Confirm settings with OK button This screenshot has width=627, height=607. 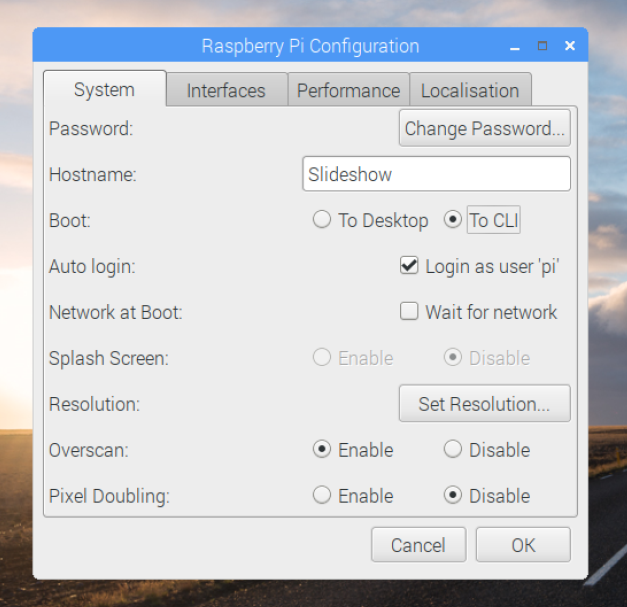click(x=523, y=545)
